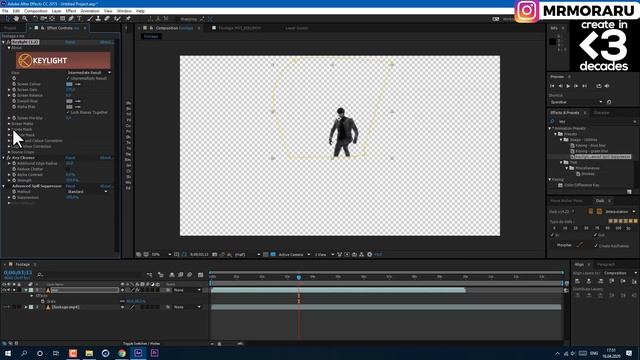The height and width of the screenshot is (360, 640).
Task: Open About link for Key Cleaner
Action: [x=106, y=158]
